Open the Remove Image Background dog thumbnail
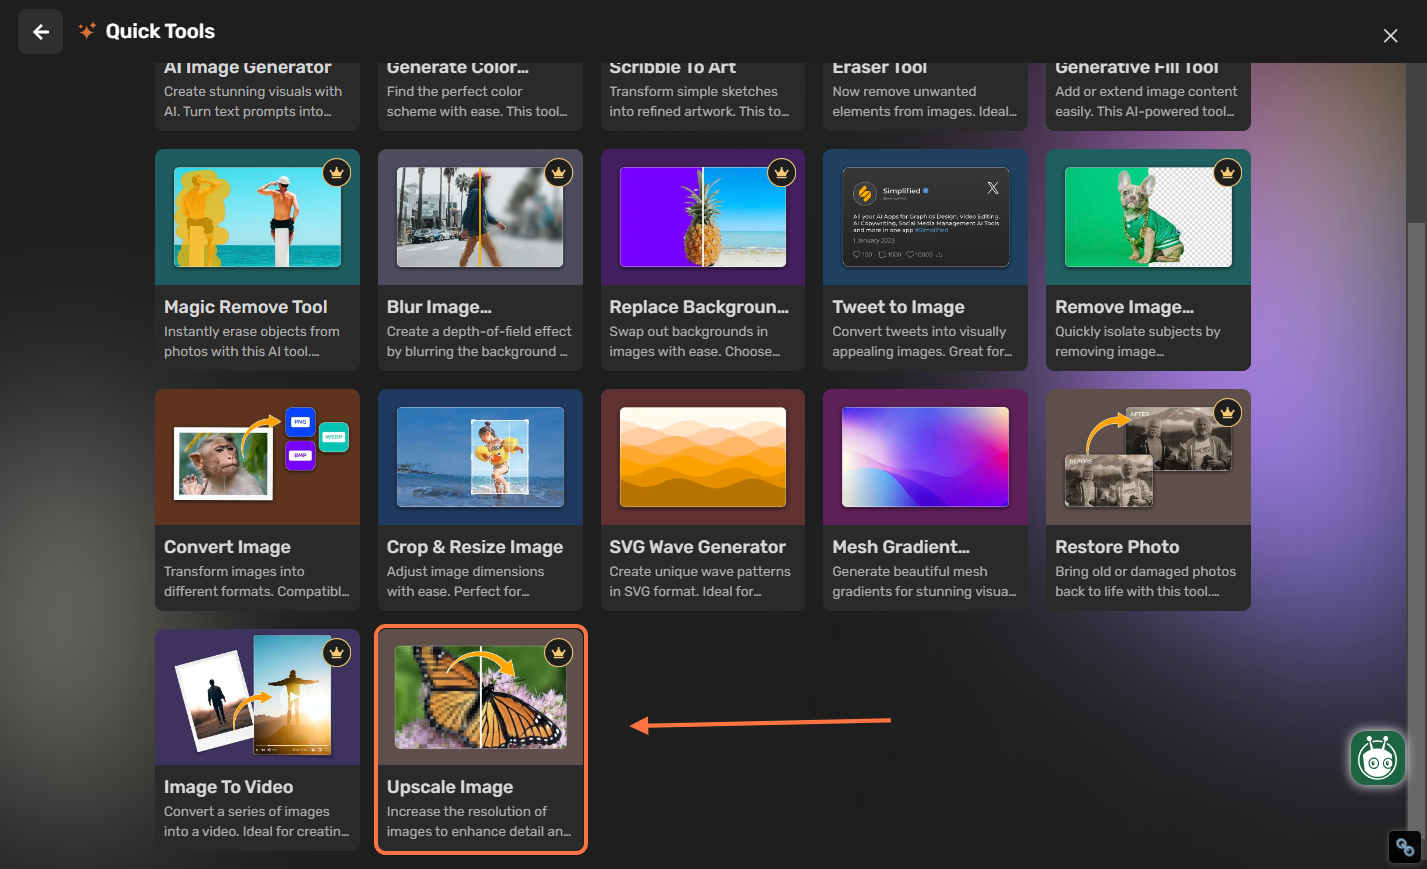This screenshot has width=1427, height=869. click(1148, 217)
